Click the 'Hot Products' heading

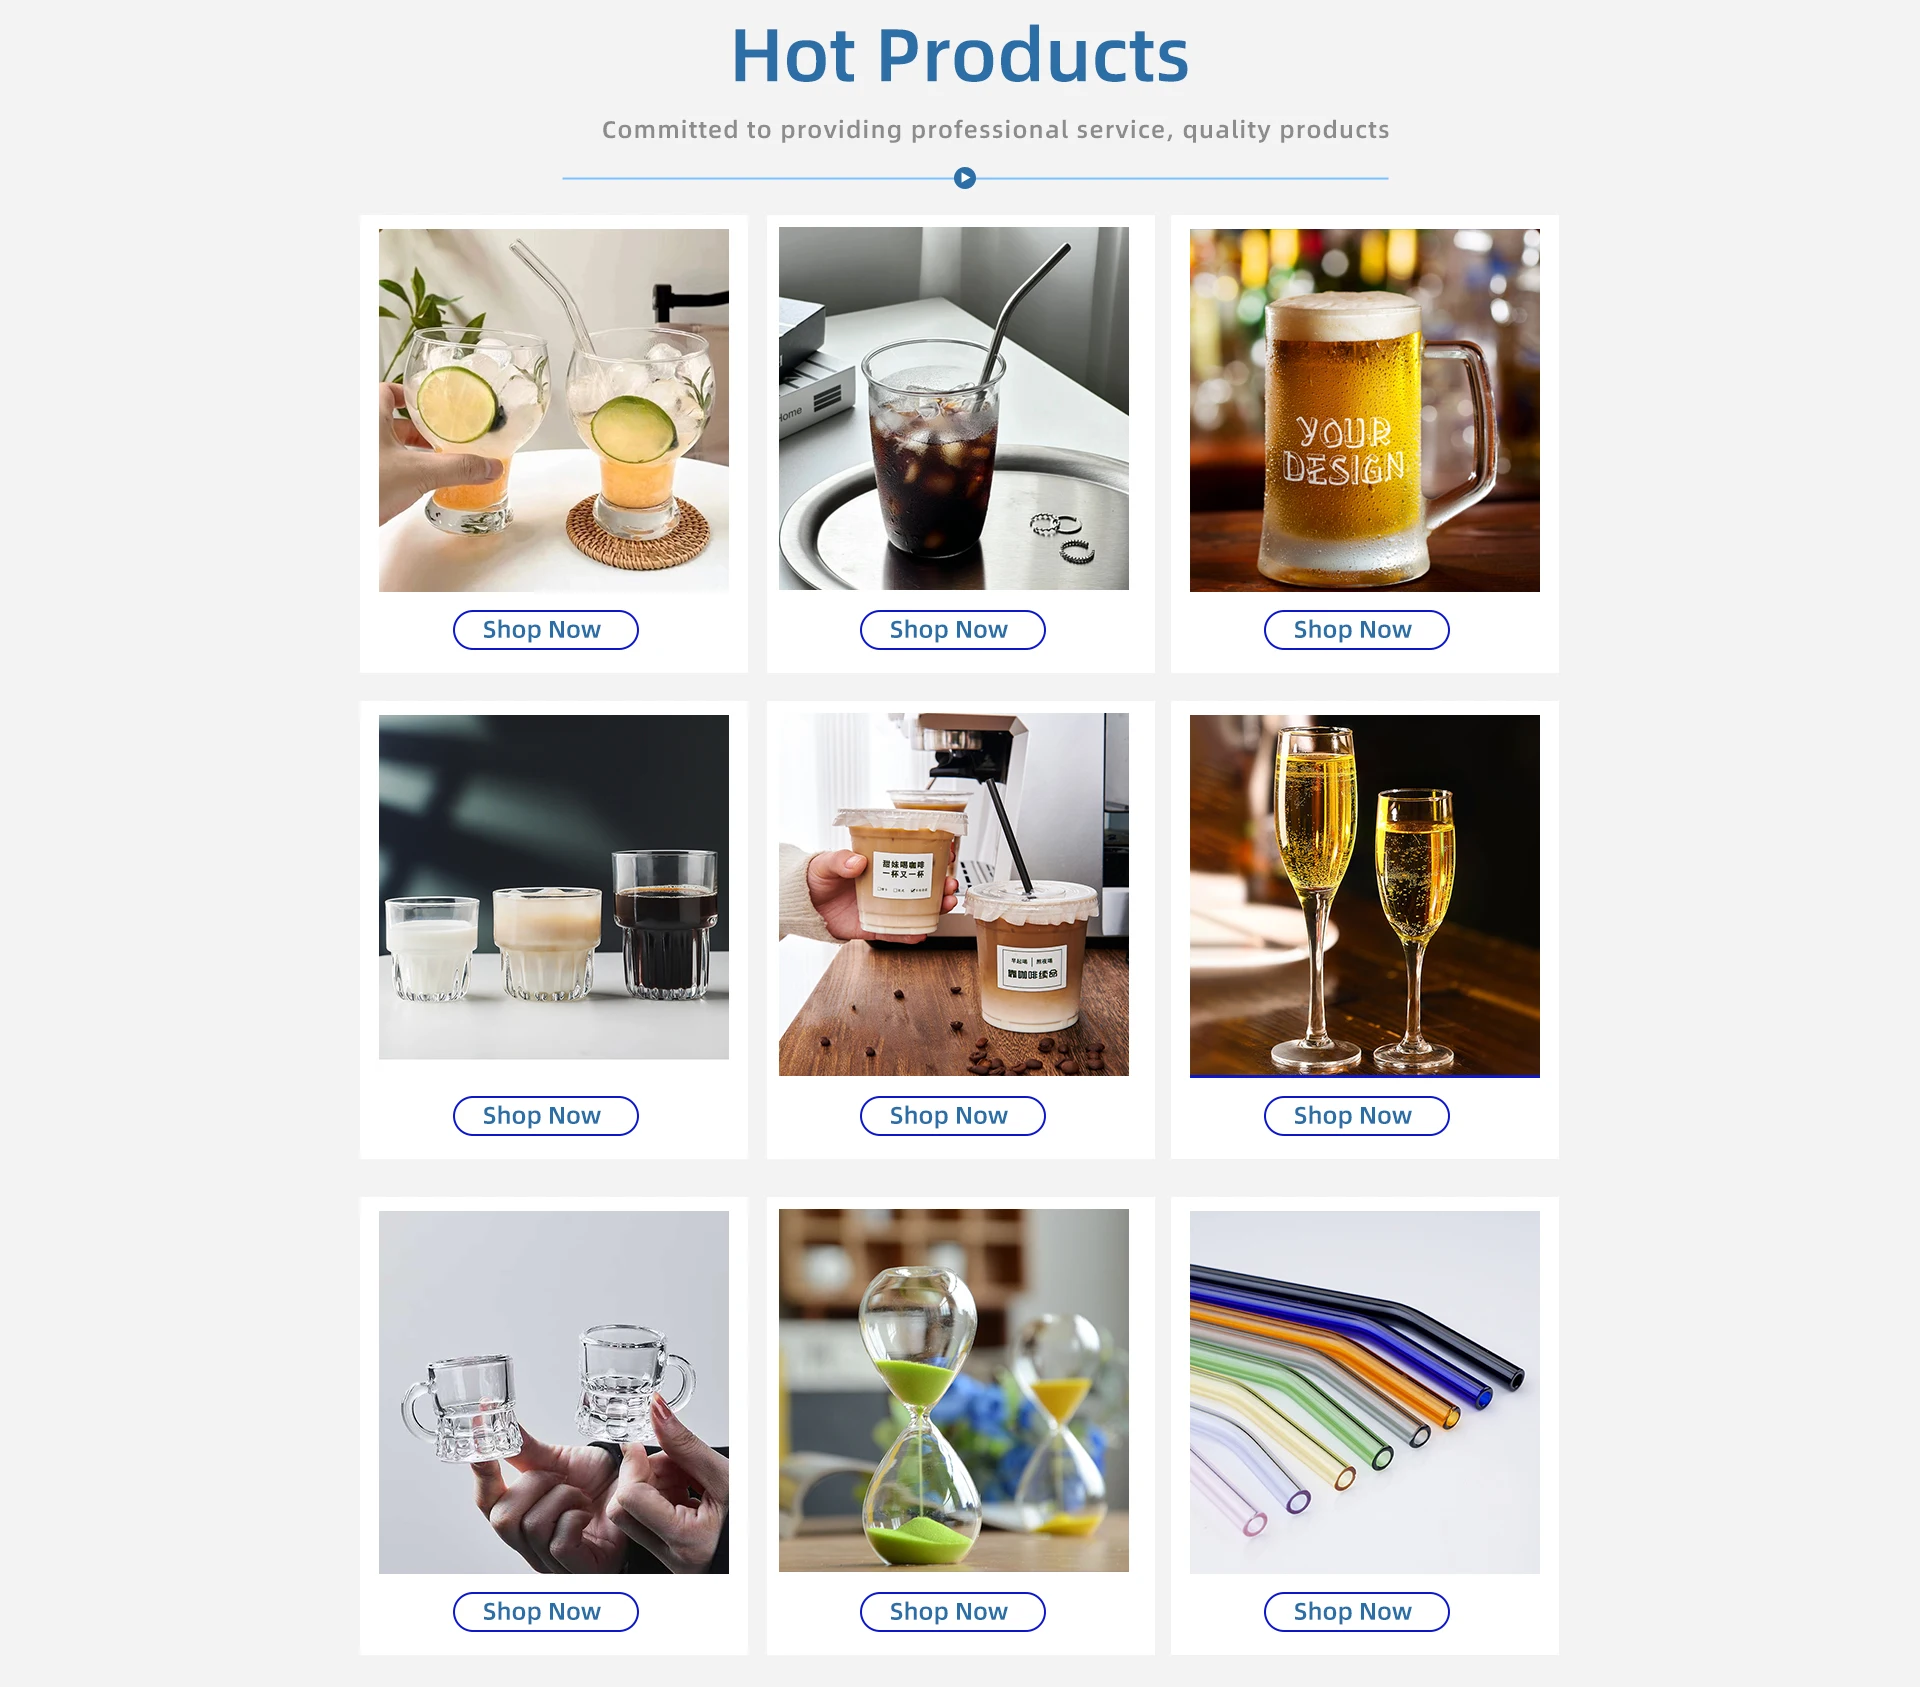click(x=960, y=55)
